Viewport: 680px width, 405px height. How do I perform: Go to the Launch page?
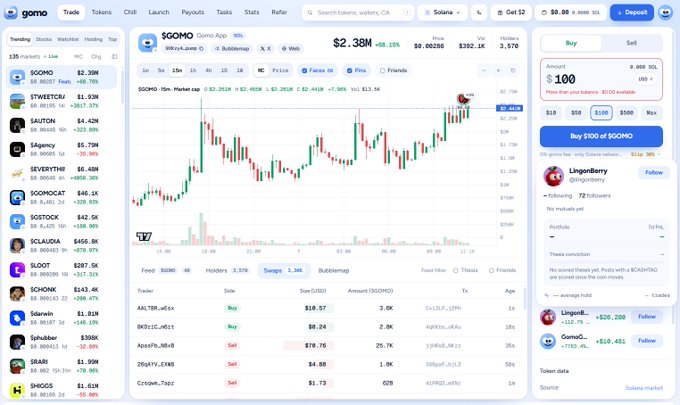pyautogui.click(x=159, y=12)
